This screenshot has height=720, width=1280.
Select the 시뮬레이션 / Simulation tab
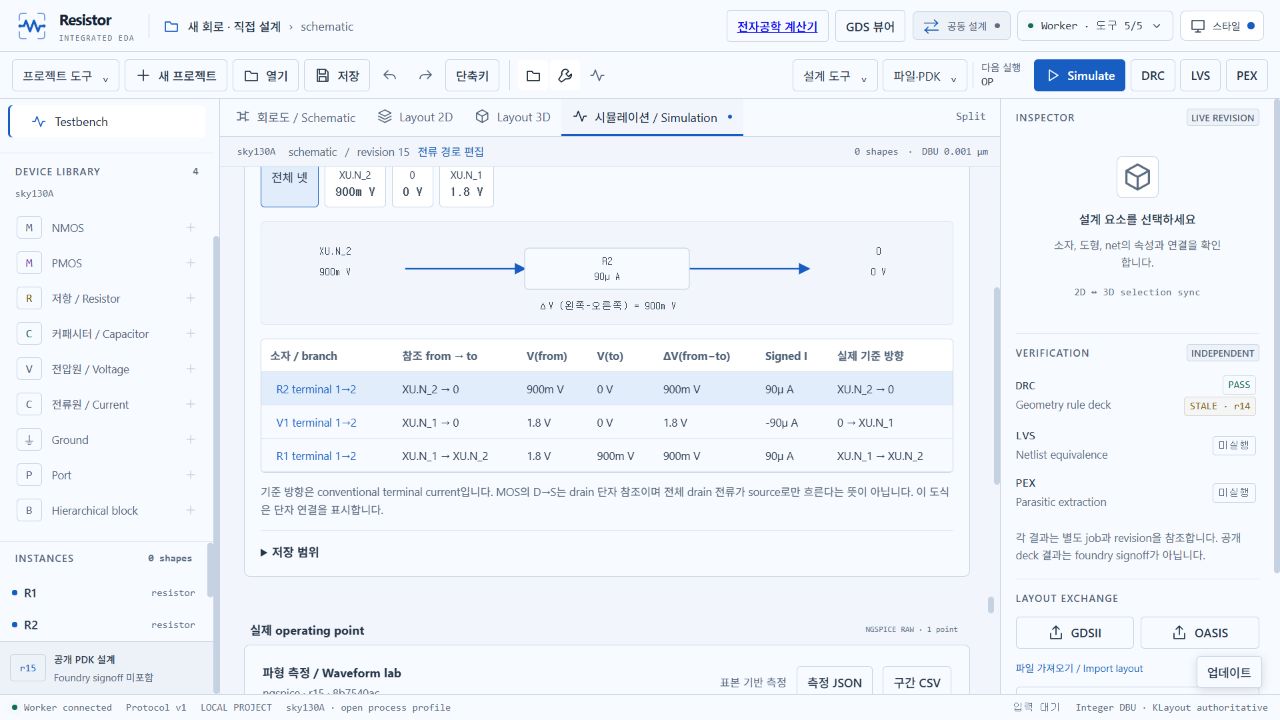point(652,117)
